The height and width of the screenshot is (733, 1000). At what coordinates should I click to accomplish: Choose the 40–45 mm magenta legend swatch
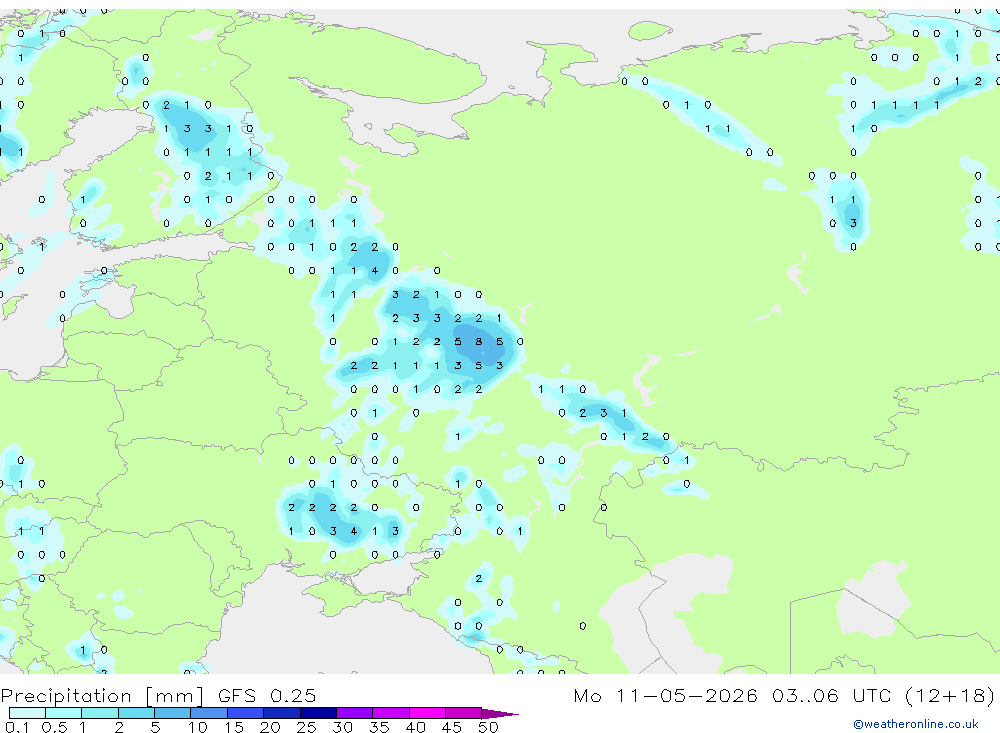click(x=427, y=713)
